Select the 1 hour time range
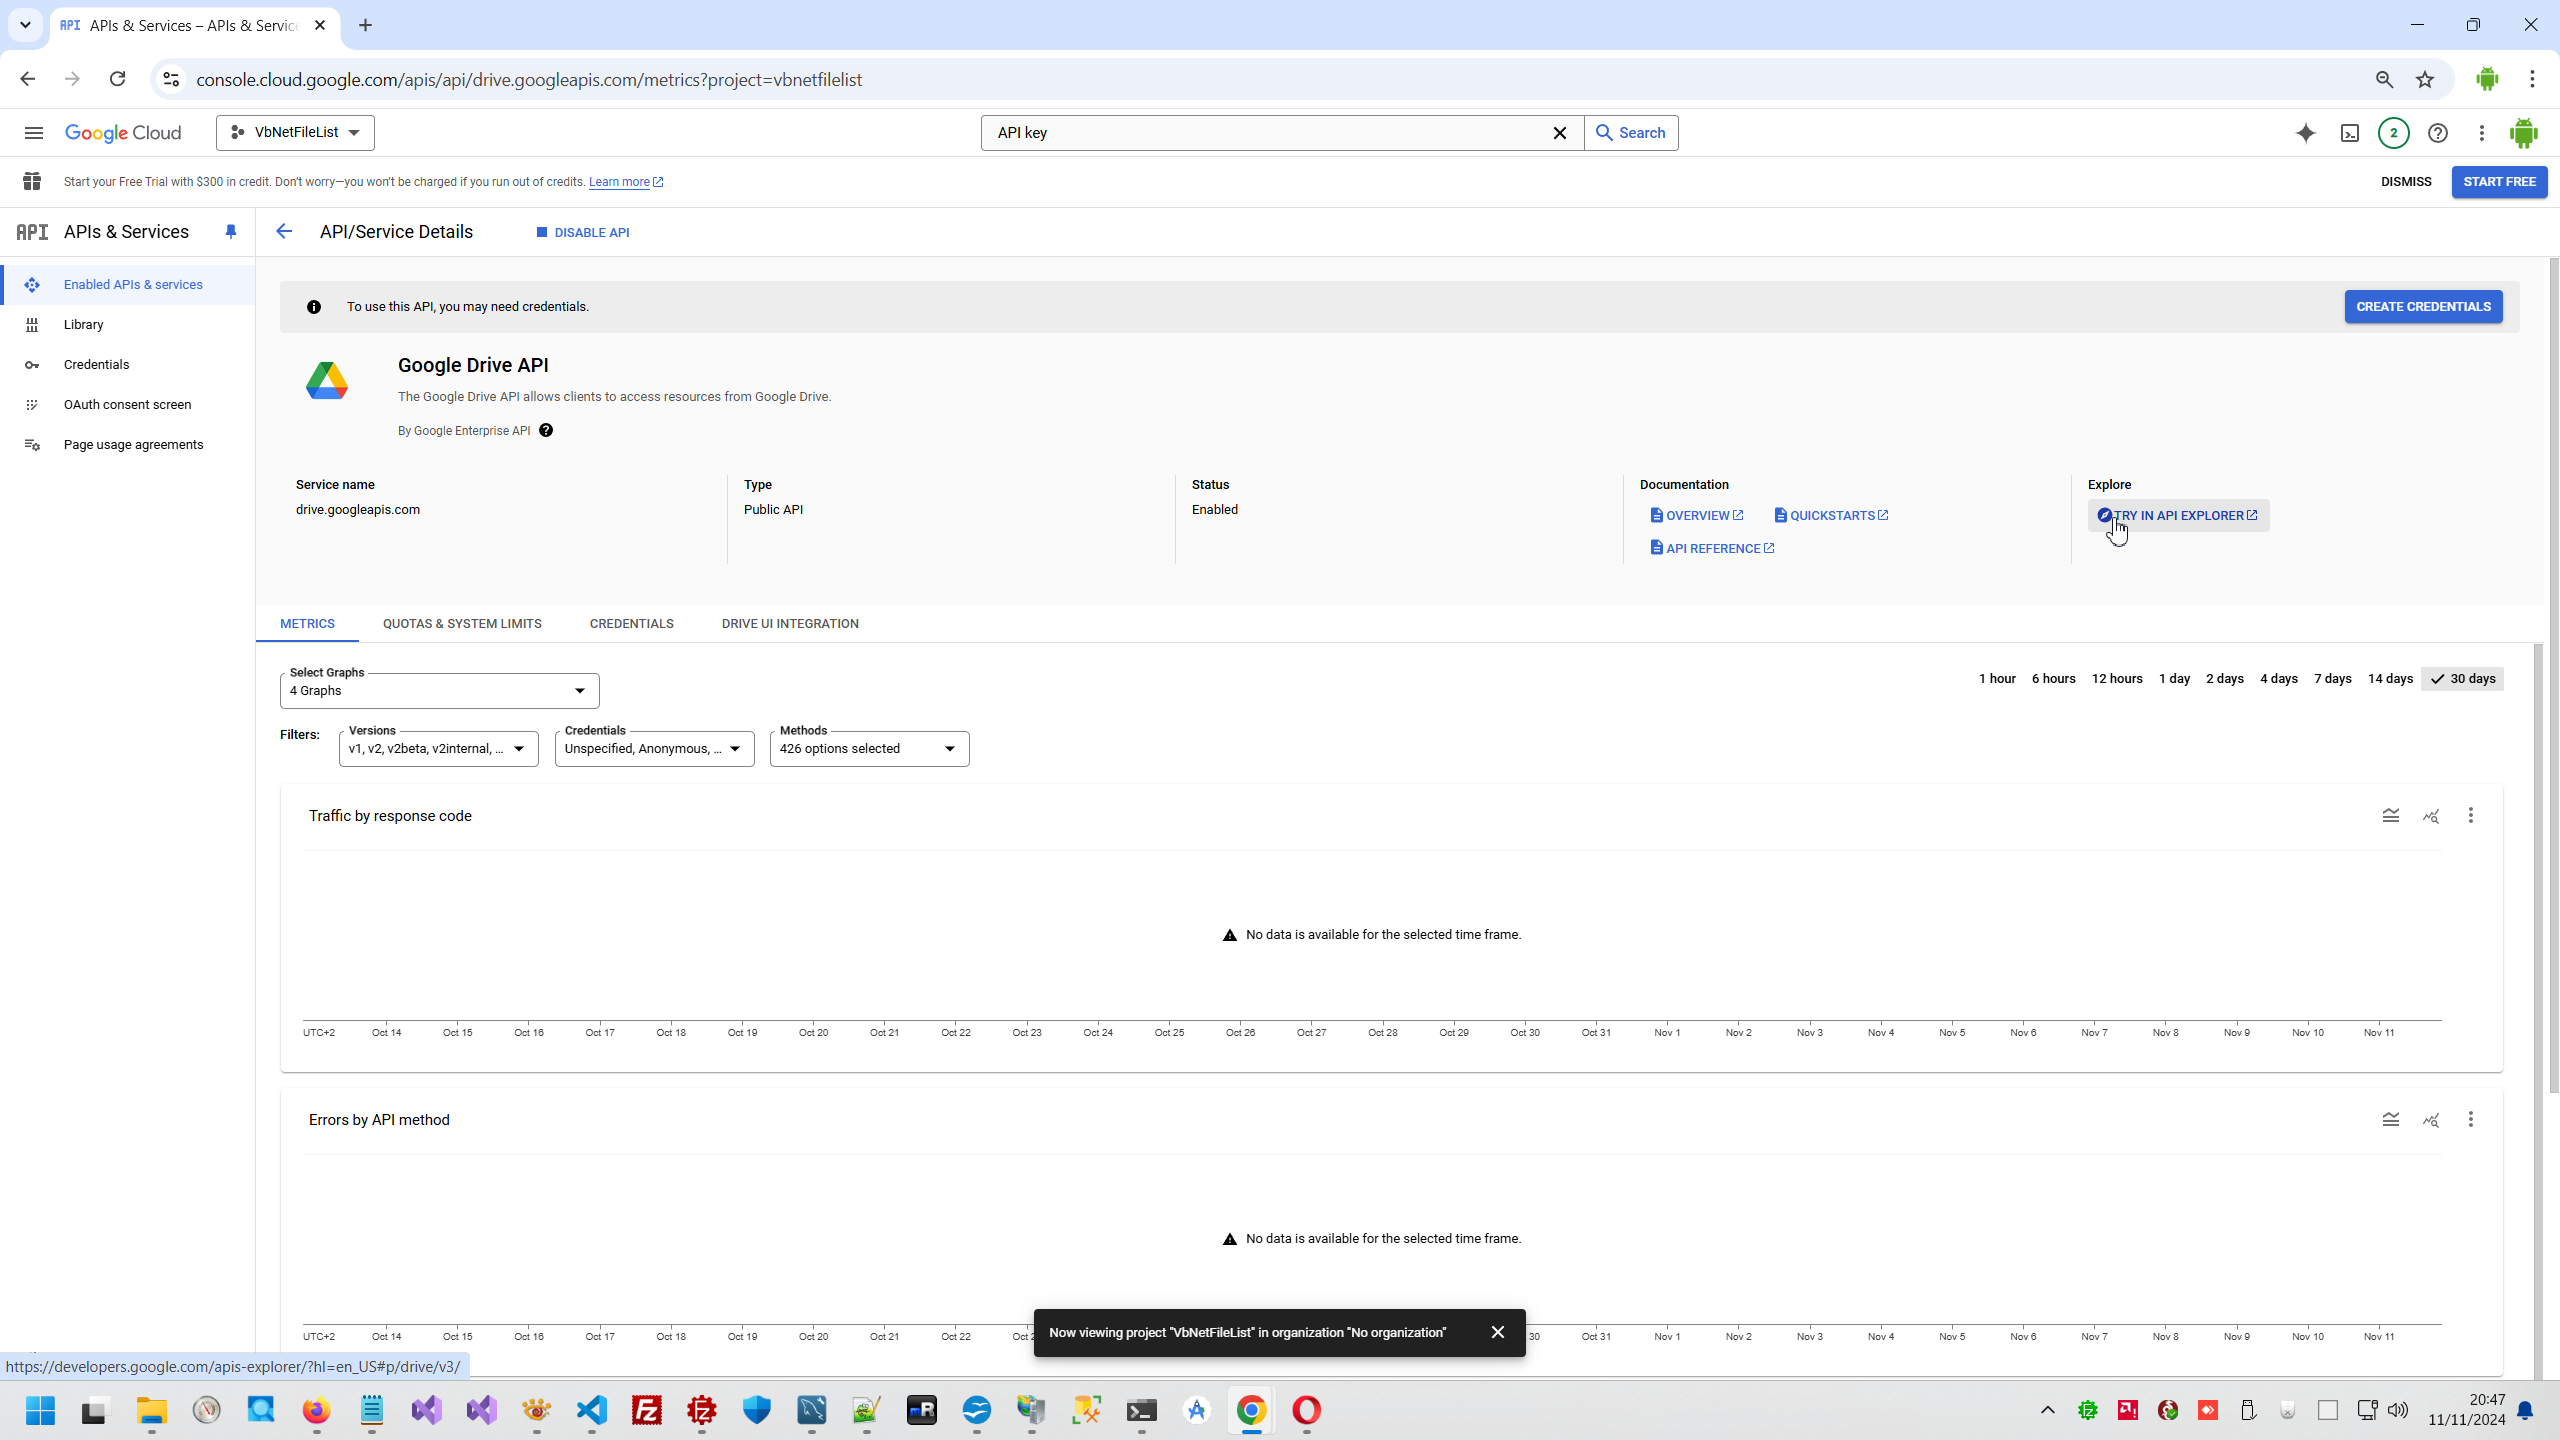This screenshot has height=1440, width=2560. 1996,679
